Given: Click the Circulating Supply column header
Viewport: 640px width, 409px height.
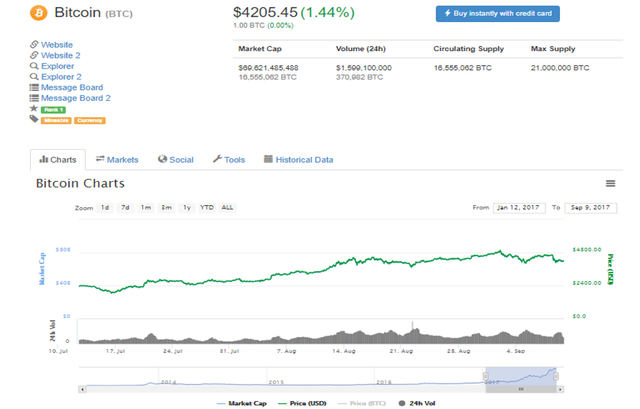Looking at the screenshot, I should click(469, 49).
